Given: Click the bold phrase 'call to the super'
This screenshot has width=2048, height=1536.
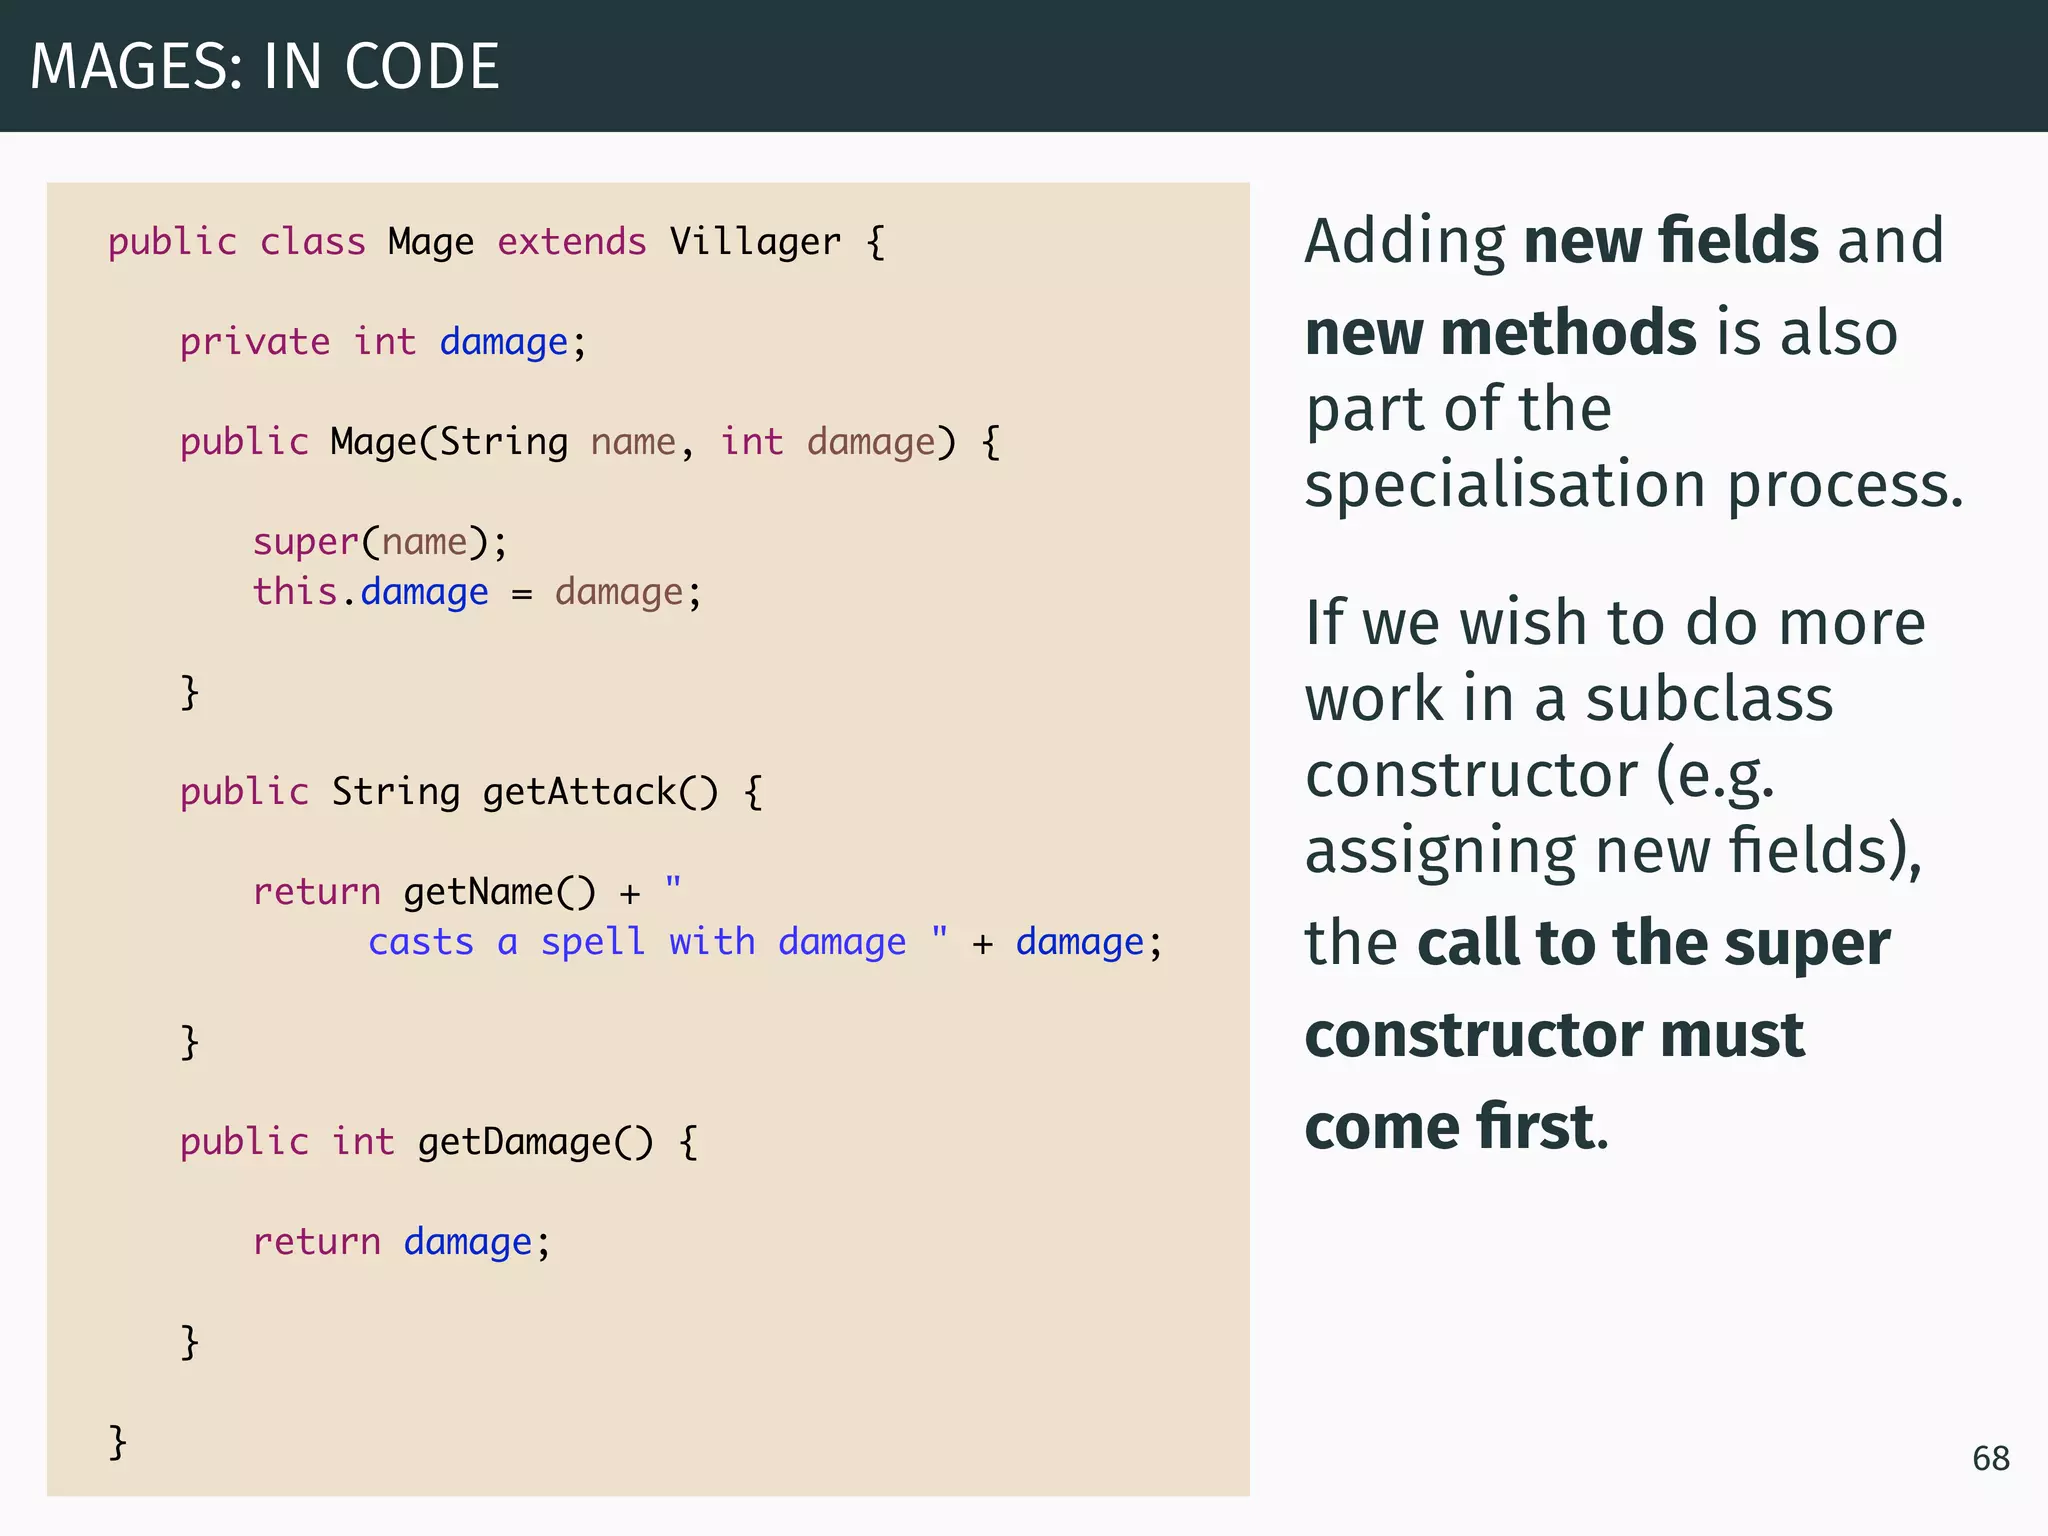Looking at the screenshot, I should (1653, 943).
